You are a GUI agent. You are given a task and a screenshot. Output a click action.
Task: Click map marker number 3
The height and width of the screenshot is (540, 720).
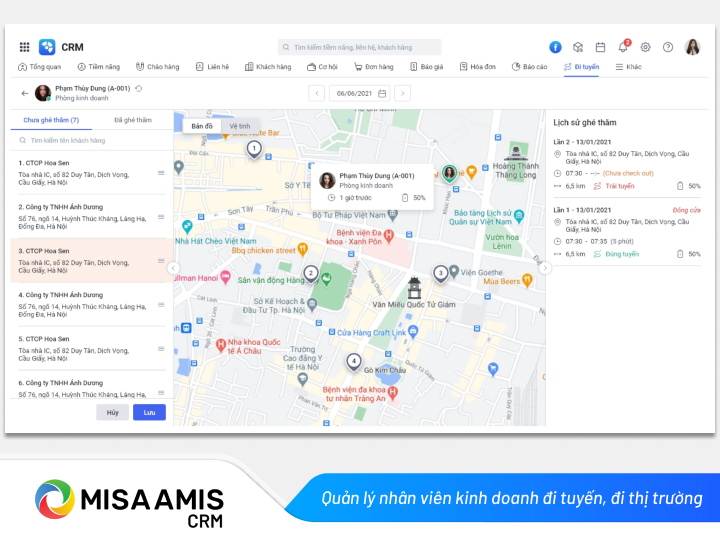click(x=441, y=274)
